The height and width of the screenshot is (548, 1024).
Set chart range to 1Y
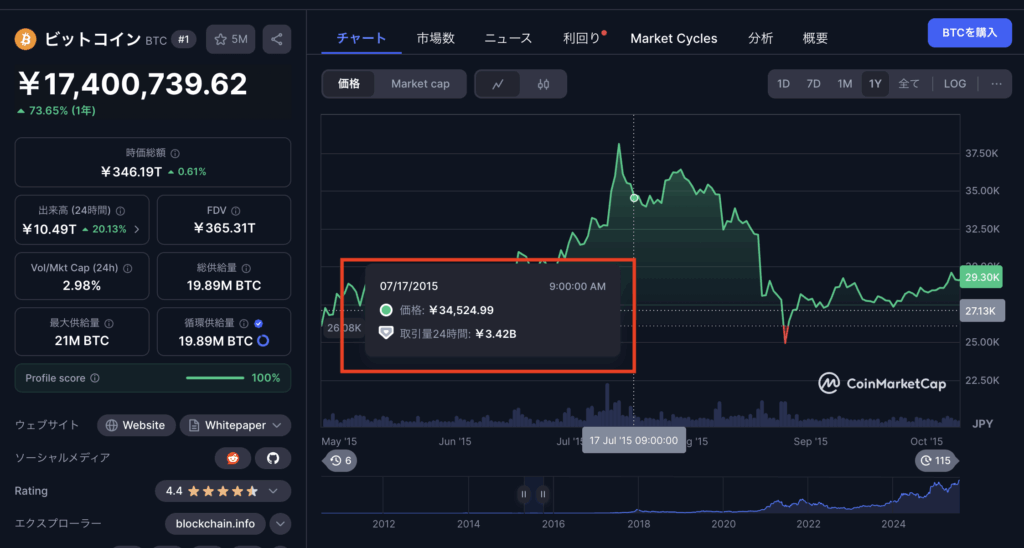pos(875,84)
